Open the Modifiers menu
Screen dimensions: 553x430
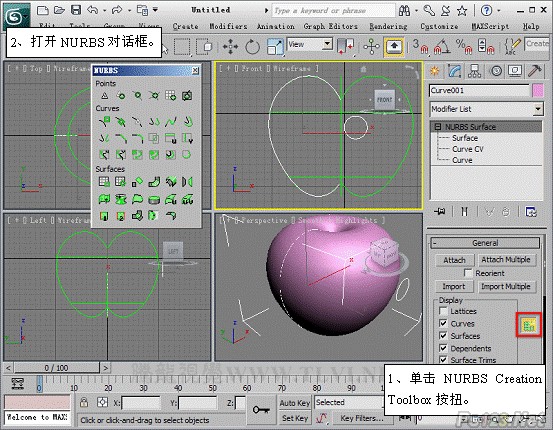228,26
